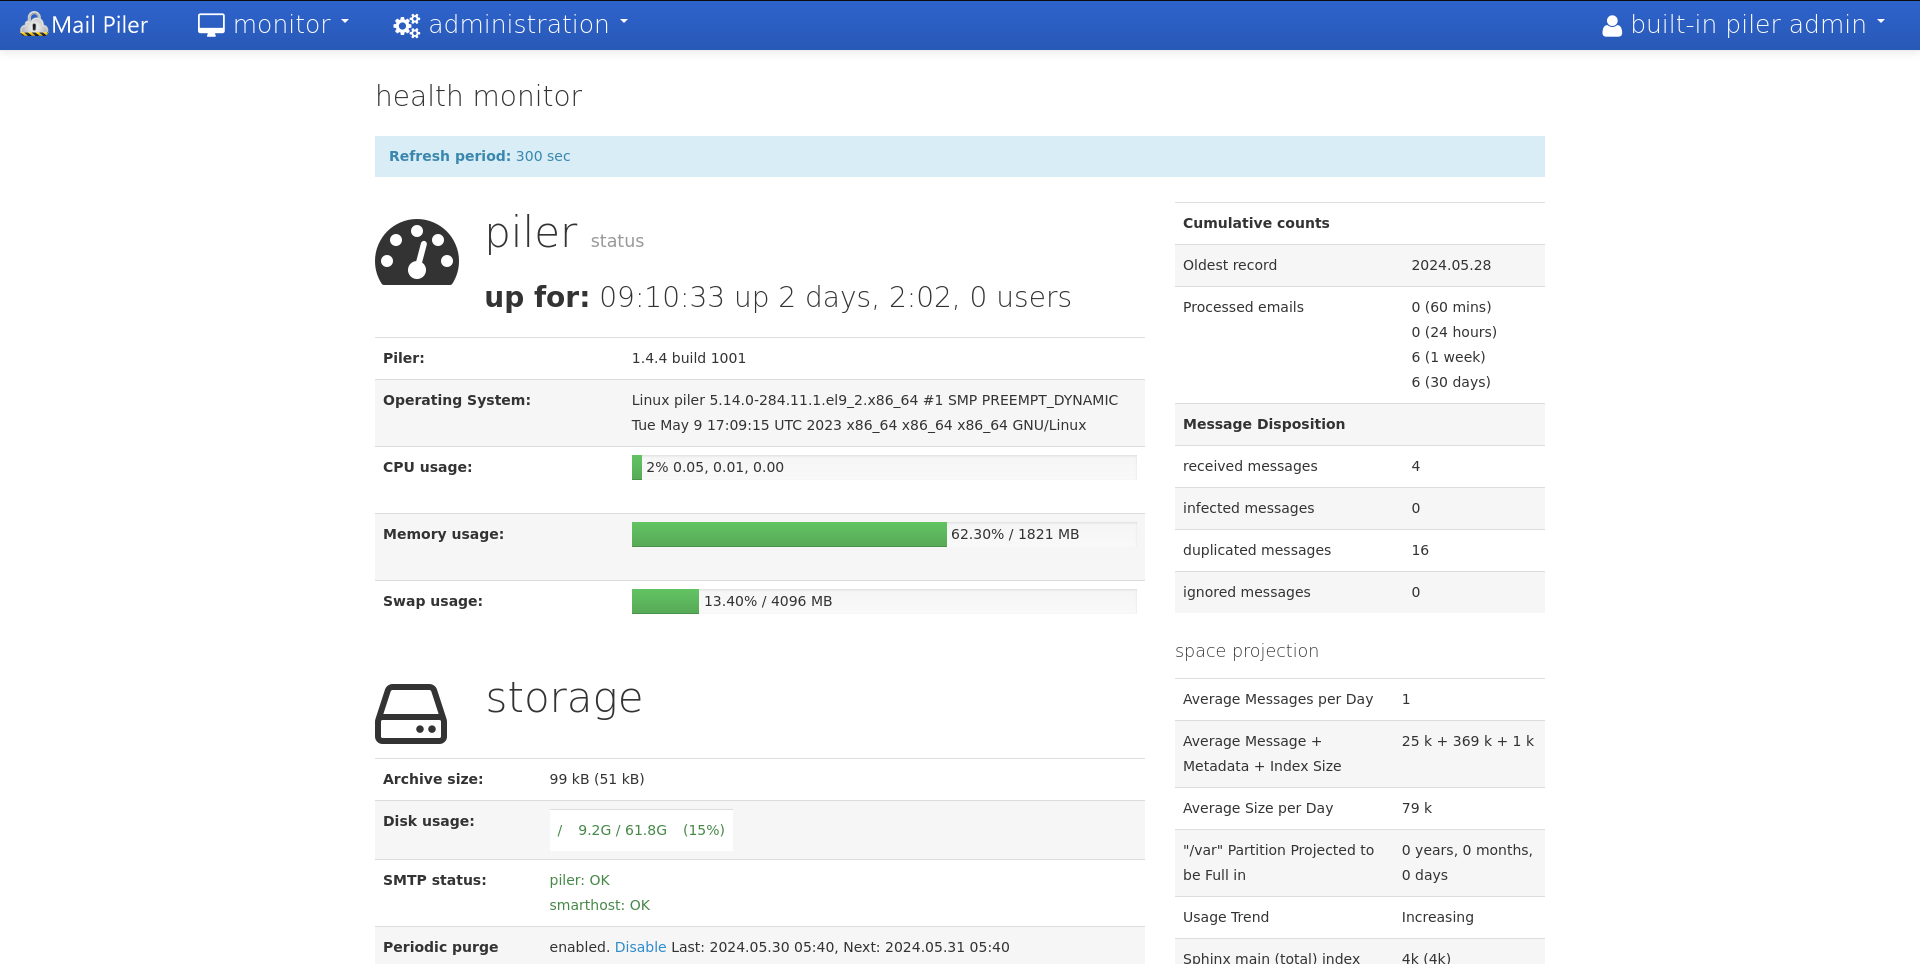Screen dimensions: 1920x964
Task: Click the CPU usage progress bar
Action: (x=883, y=467)
